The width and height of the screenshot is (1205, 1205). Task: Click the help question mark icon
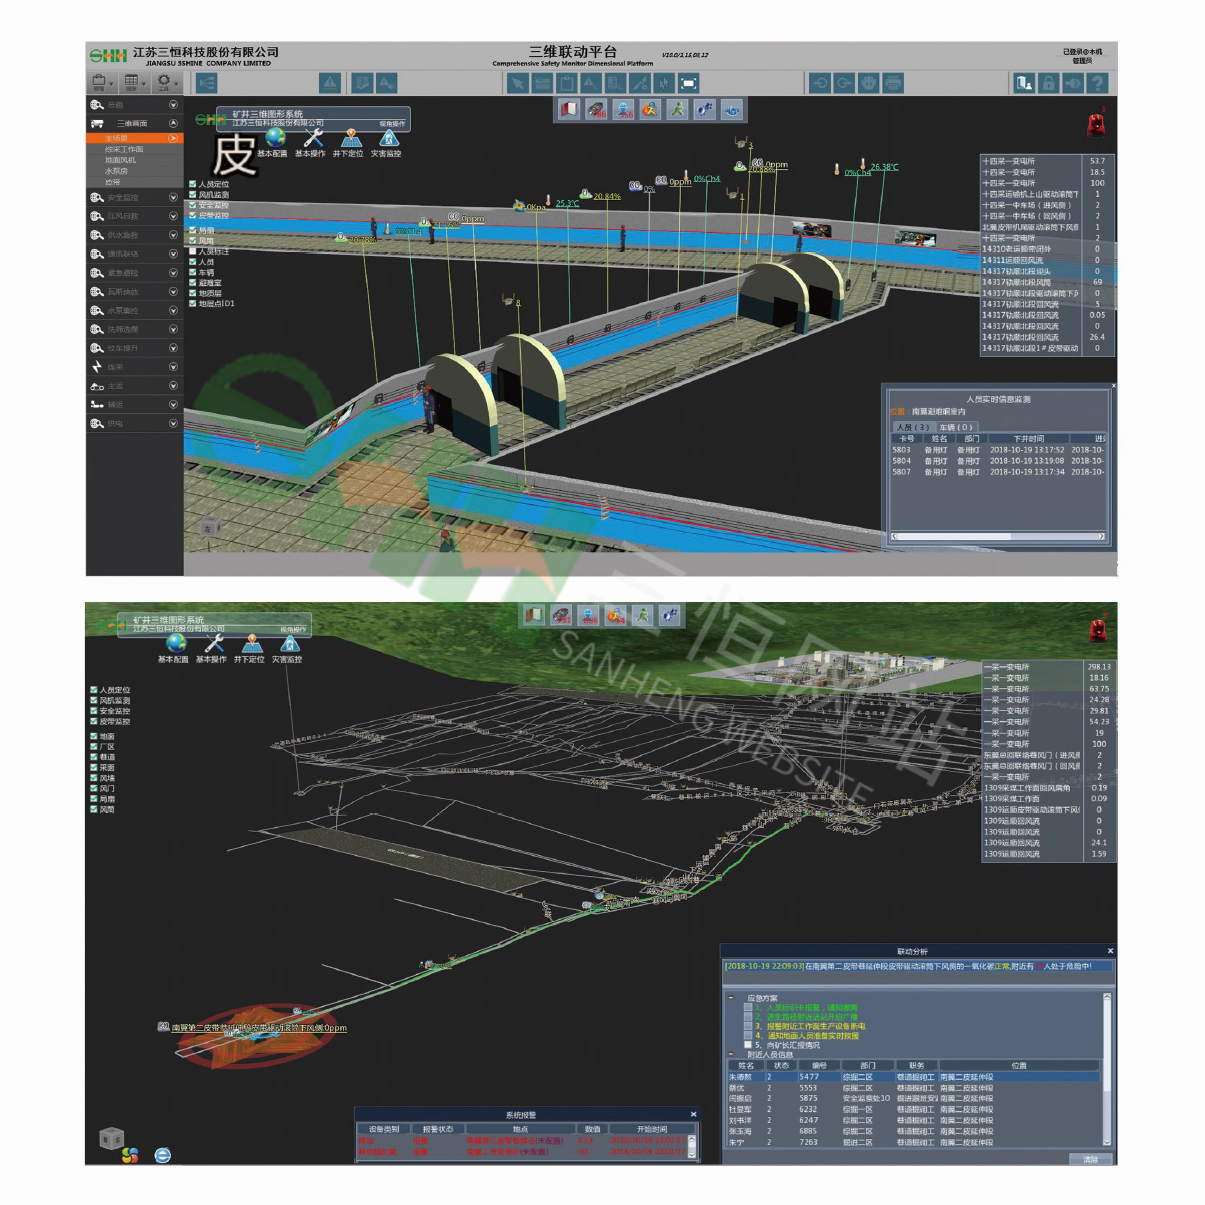click(1097, 83)
